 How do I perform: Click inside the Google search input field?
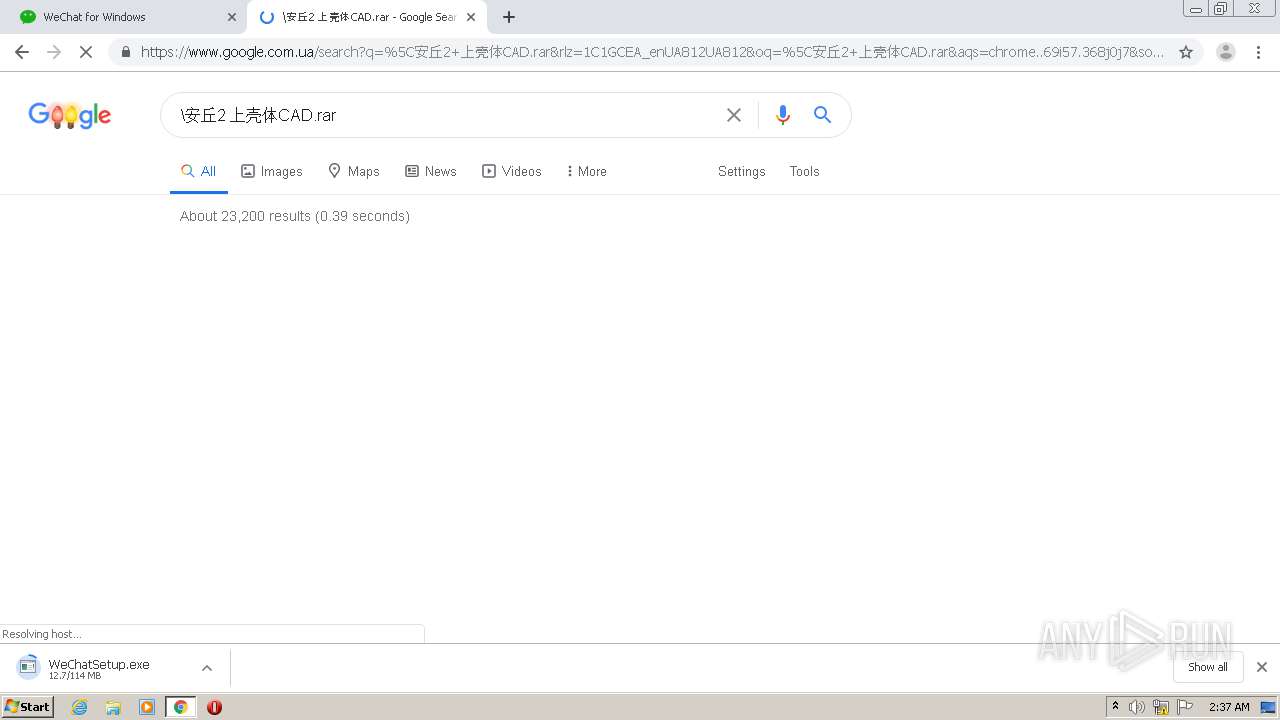(x=445, y=115)
